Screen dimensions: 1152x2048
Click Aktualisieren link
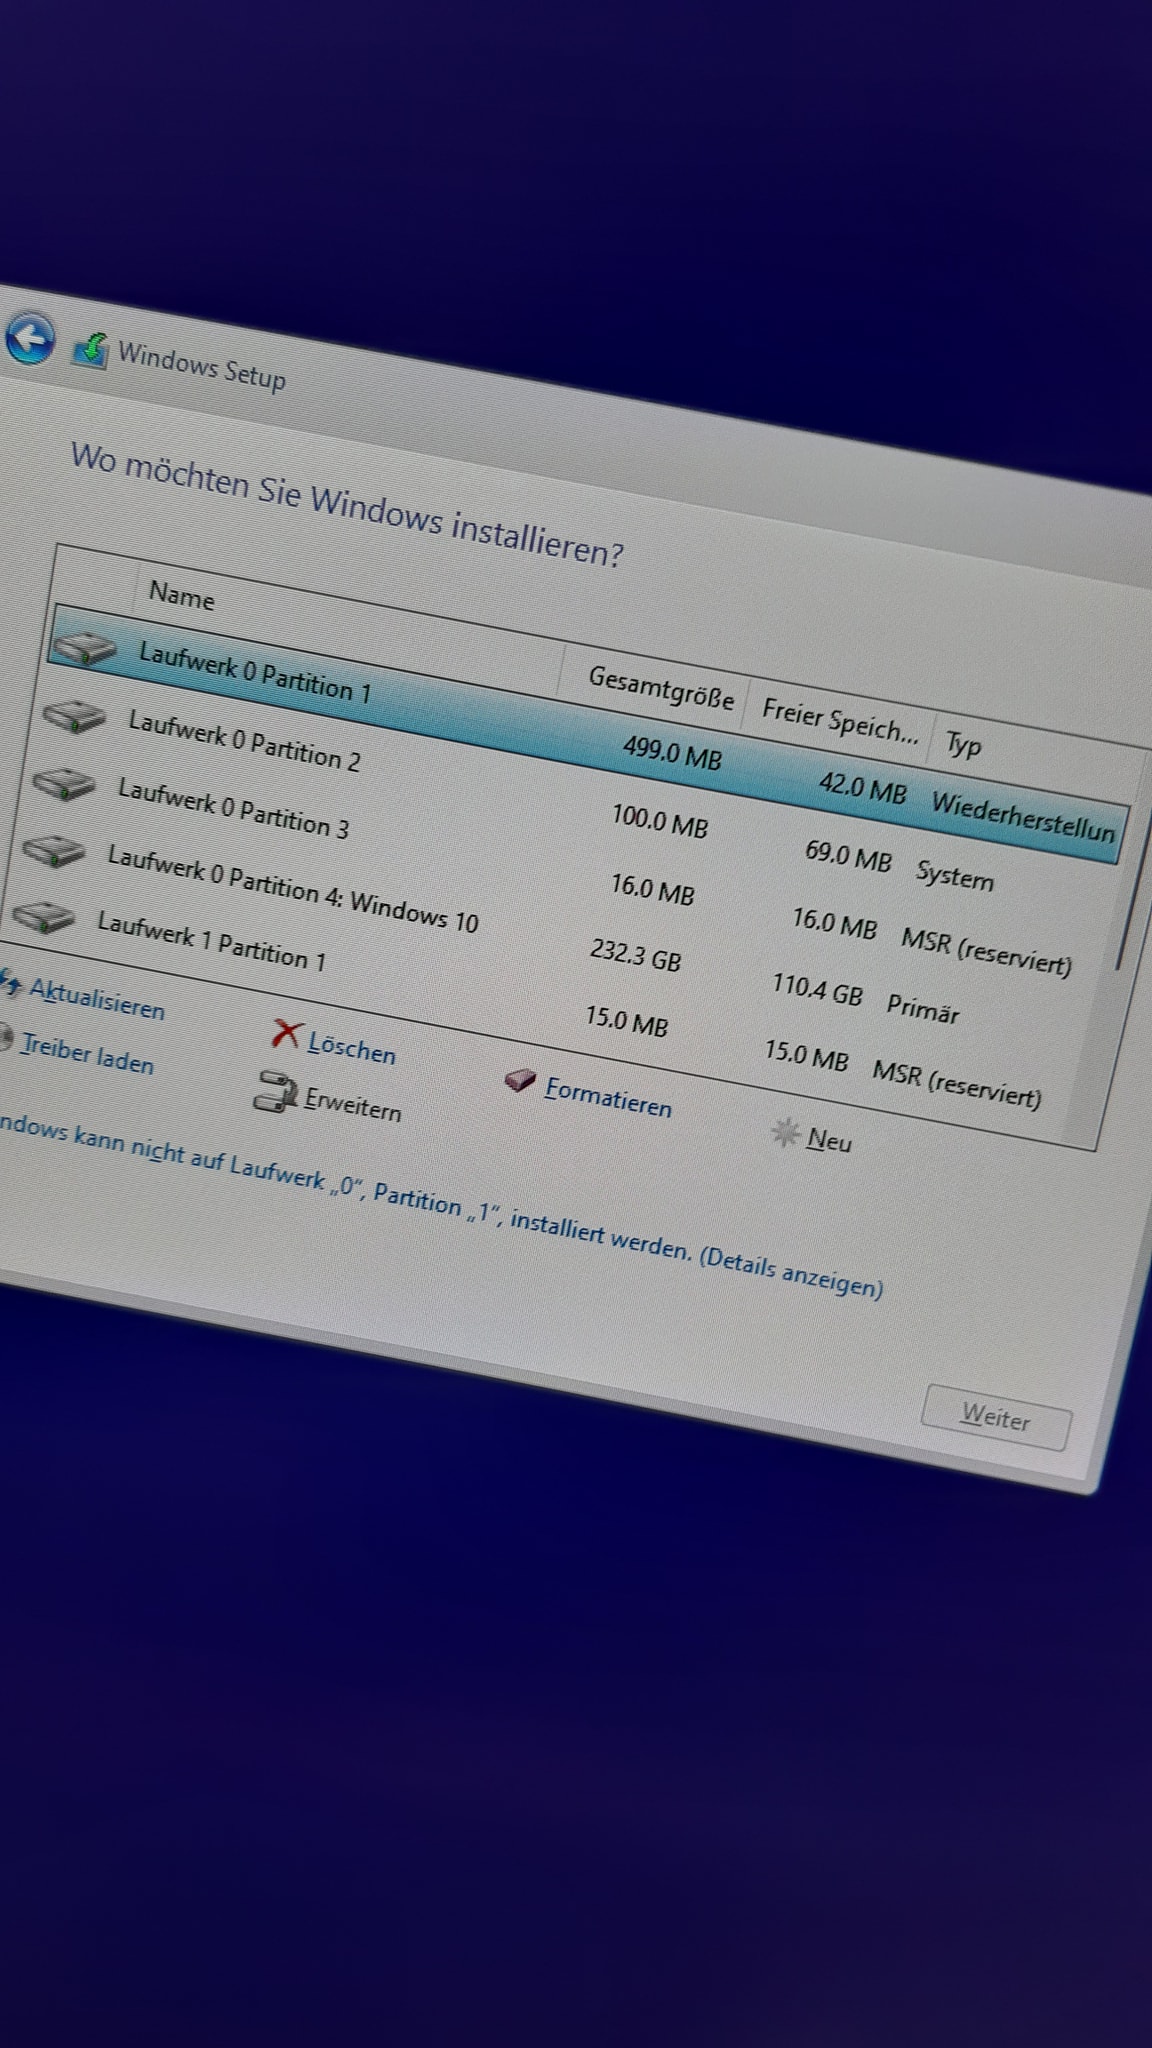pyautogui.click(x=97, y=999)
